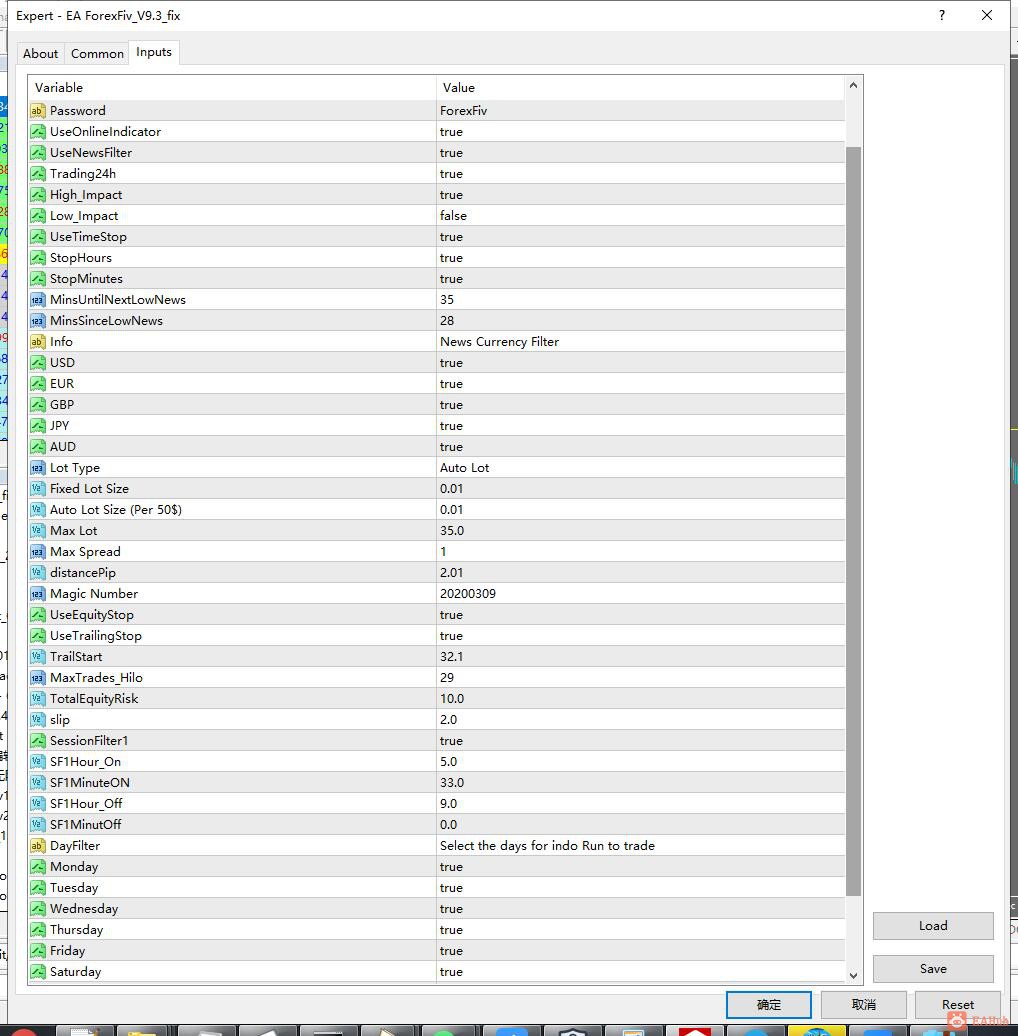This screenshot has height=1036, width=1018.
Task: Open the StopMinutes value dropdown
Action: [640, 279]
